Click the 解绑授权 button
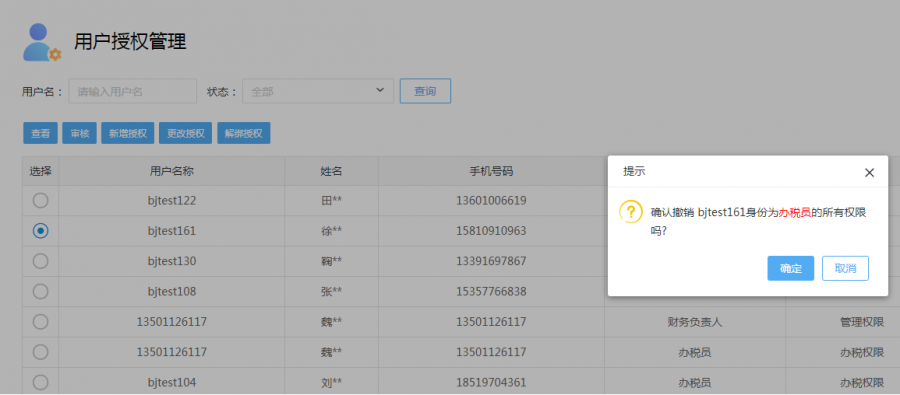Screen dimensions: 900x395 [243, 133]
